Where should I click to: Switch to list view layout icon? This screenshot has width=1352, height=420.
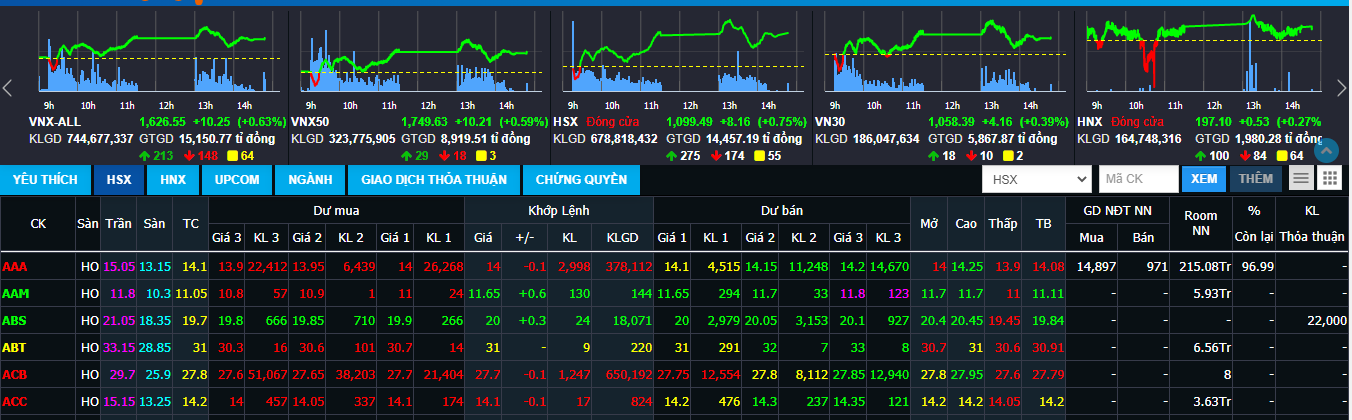1301,179
